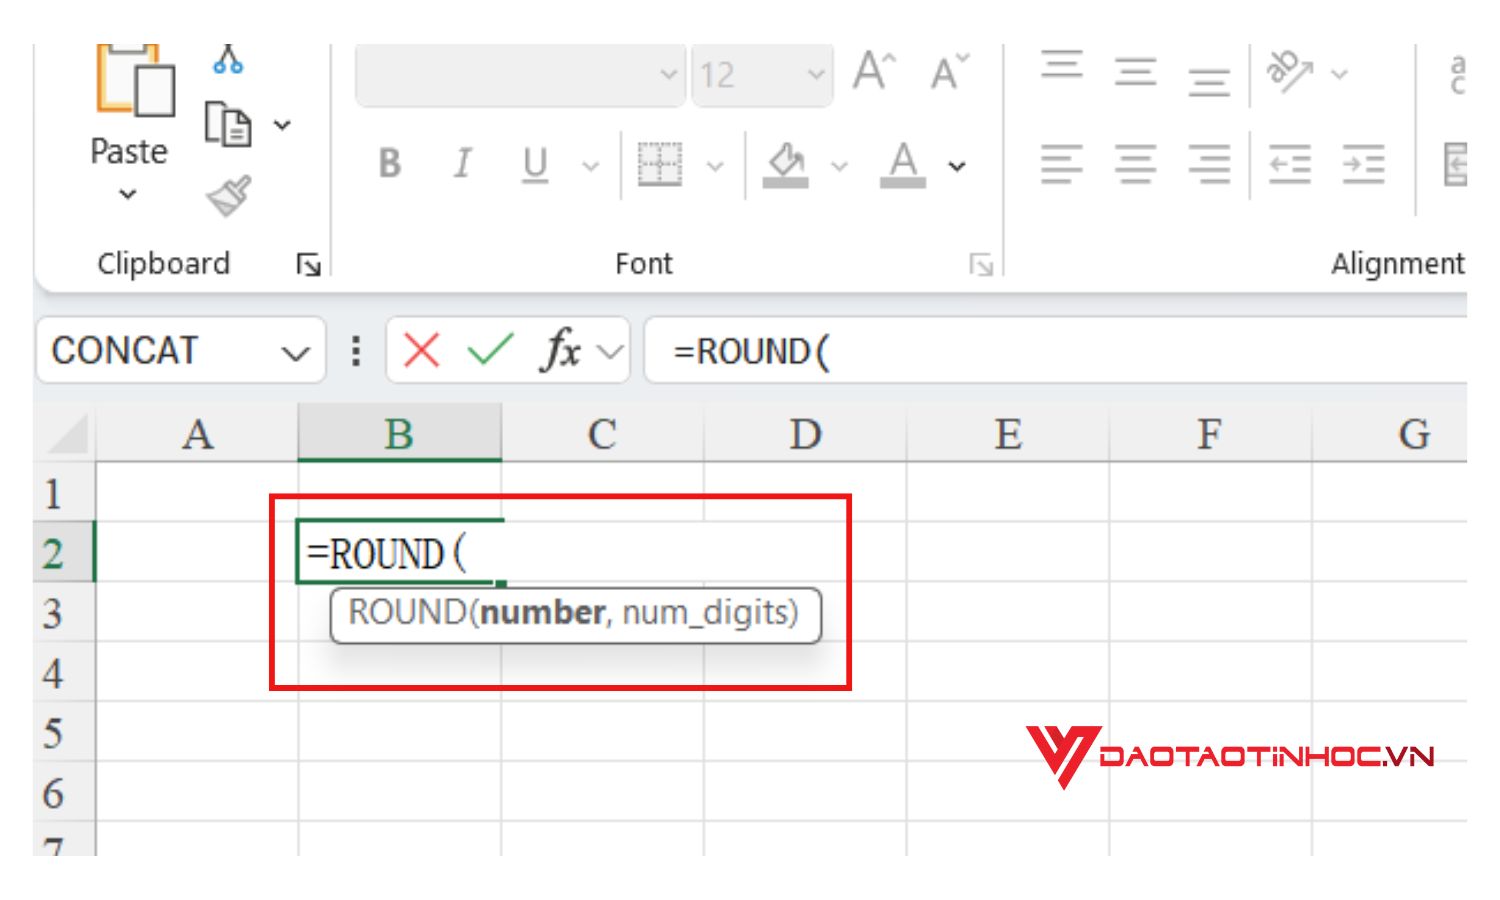Image resolution: width=1500 pixels, height=900 pixels.
Task: Open the Name Box dropdown arrow
Action: 295,353
